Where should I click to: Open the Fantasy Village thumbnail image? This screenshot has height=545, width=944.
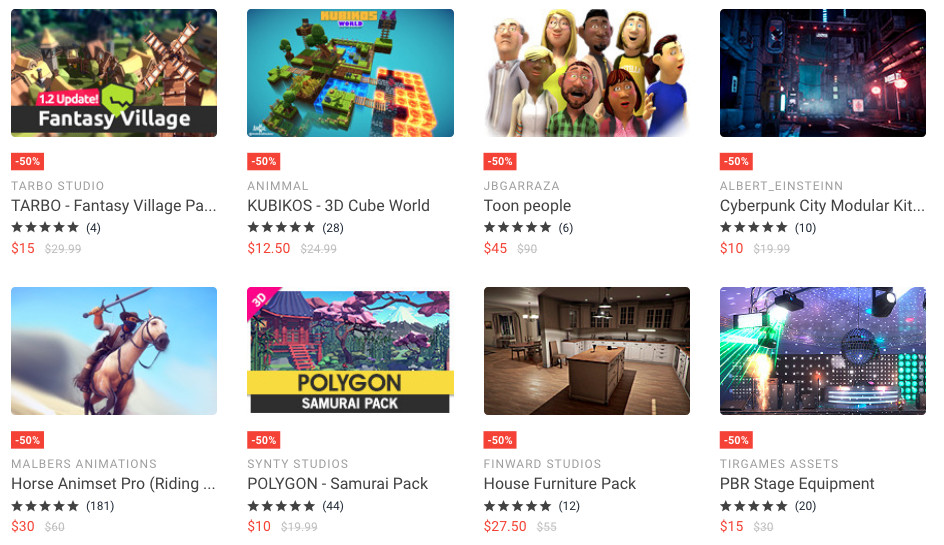(x=114, y=73)
